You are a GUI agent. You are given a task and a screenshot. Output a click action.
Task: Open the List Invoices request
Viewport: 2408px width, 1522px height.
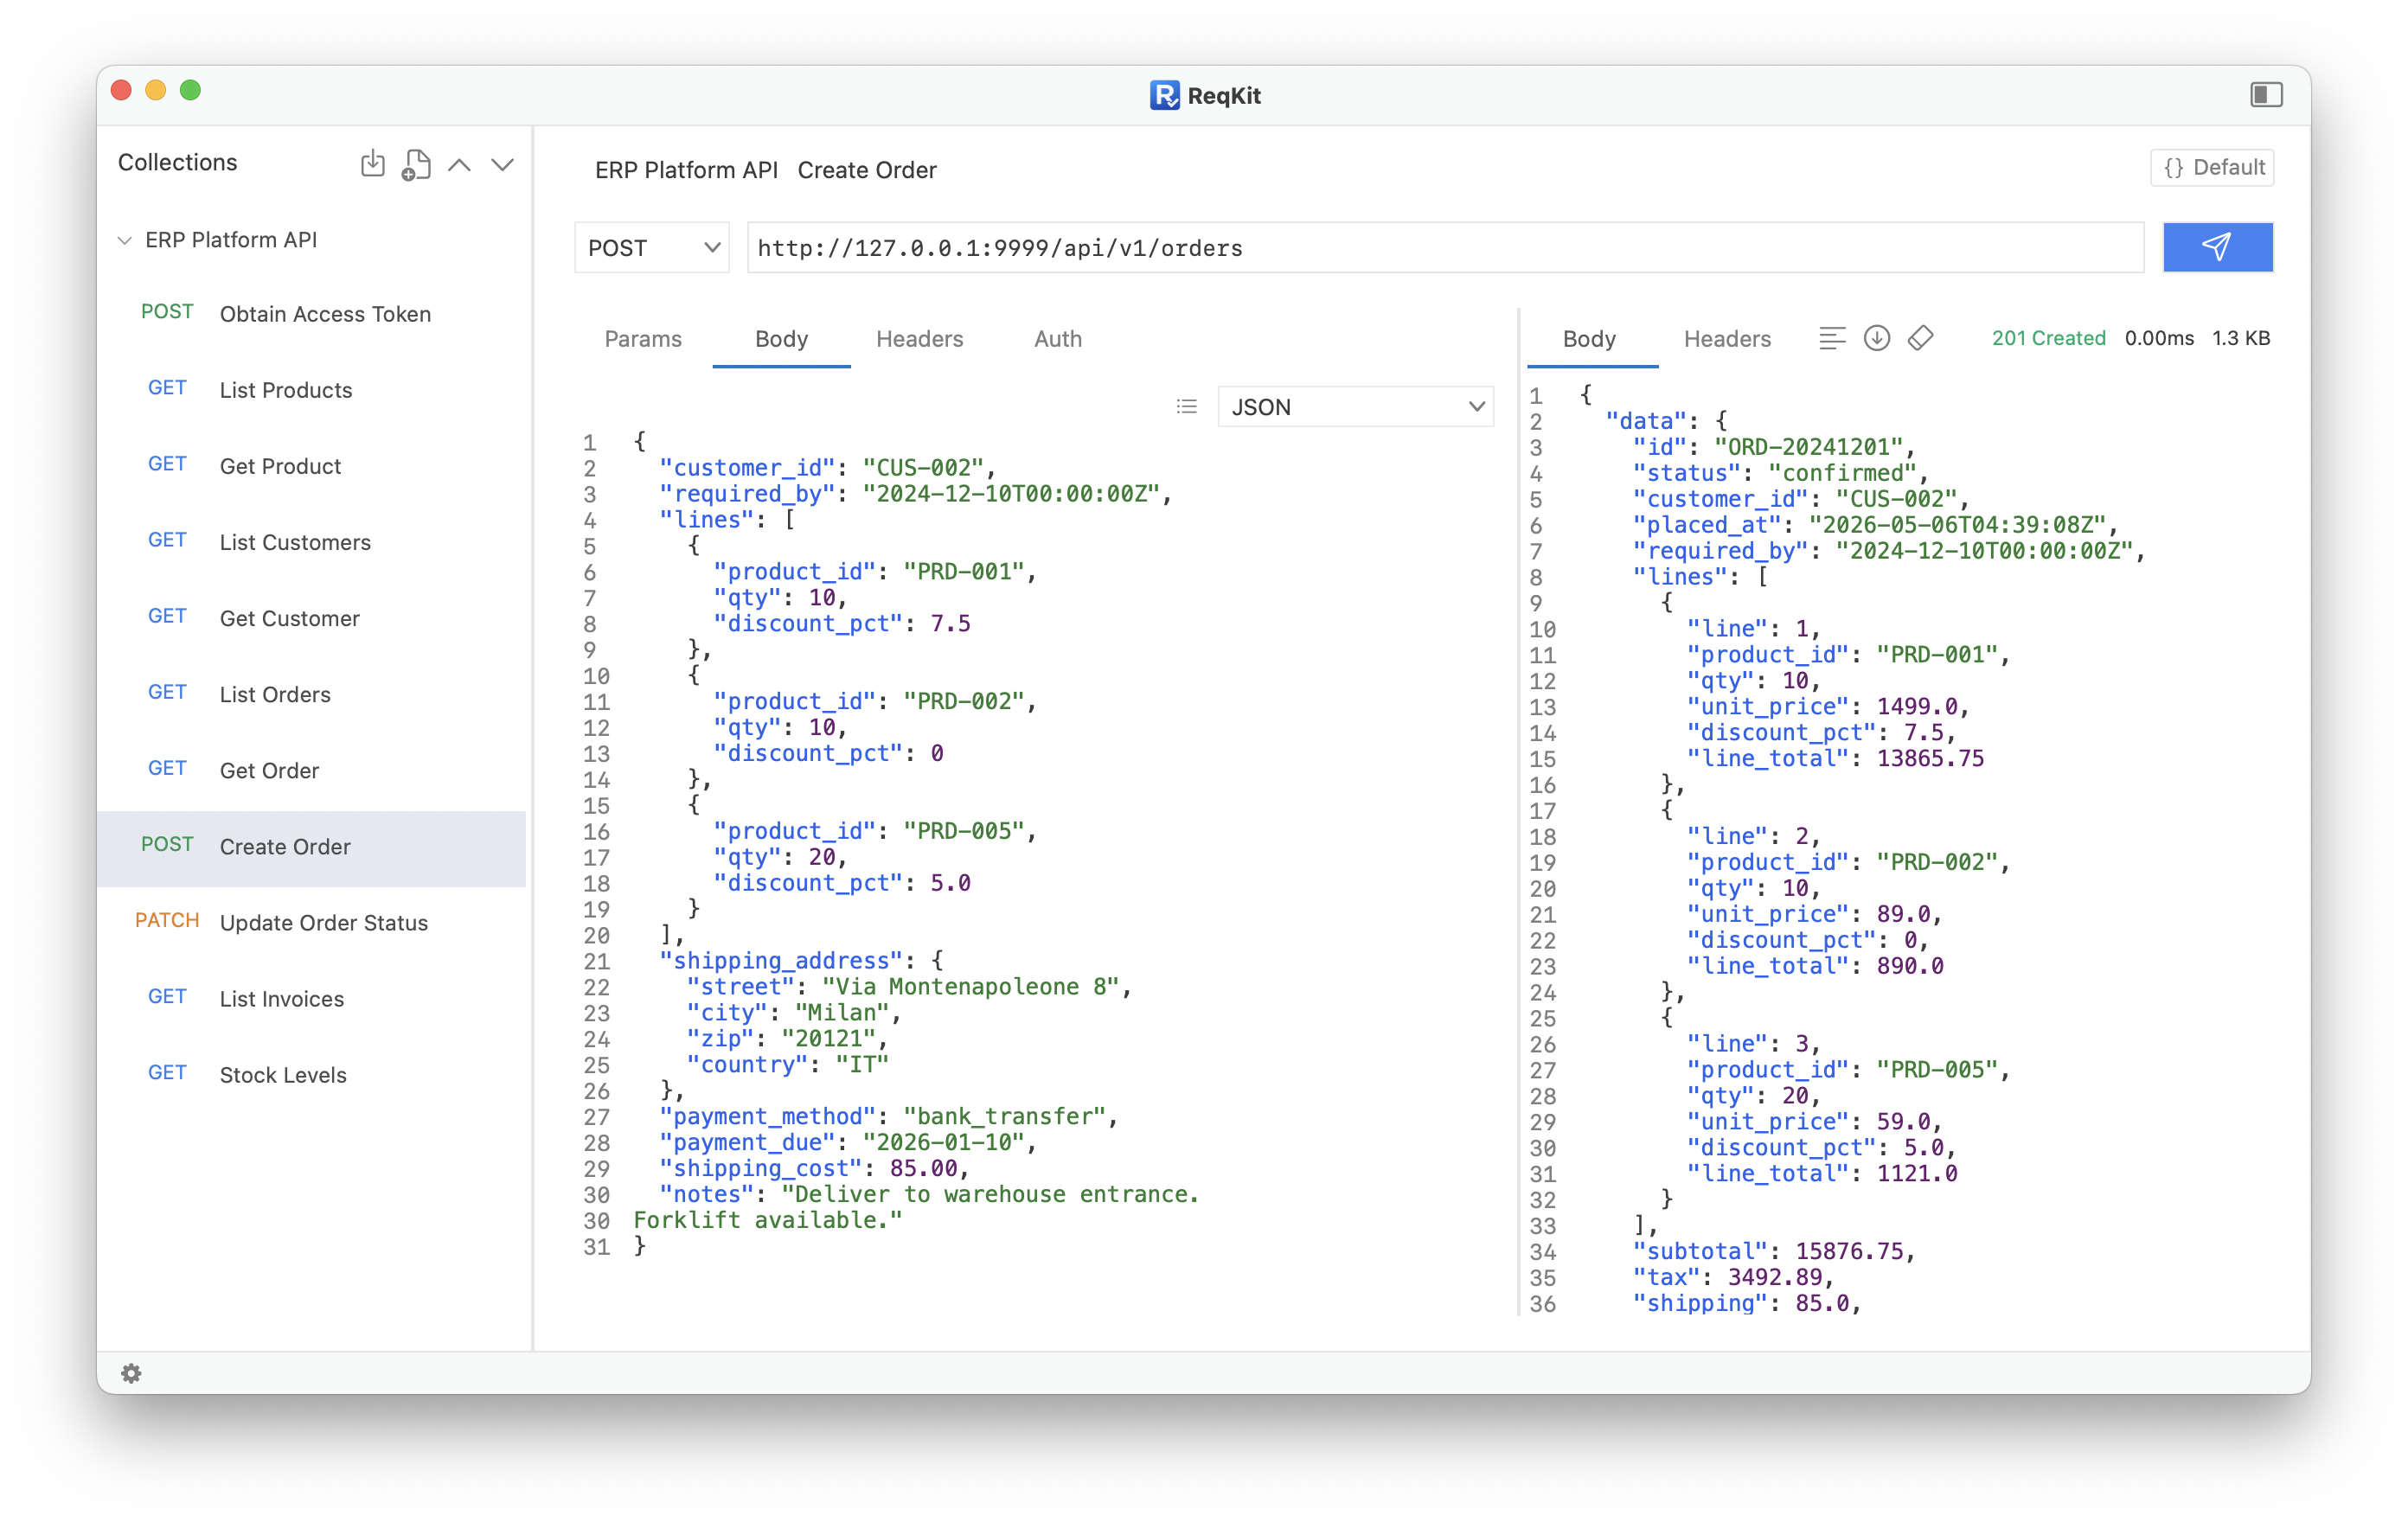312,999
